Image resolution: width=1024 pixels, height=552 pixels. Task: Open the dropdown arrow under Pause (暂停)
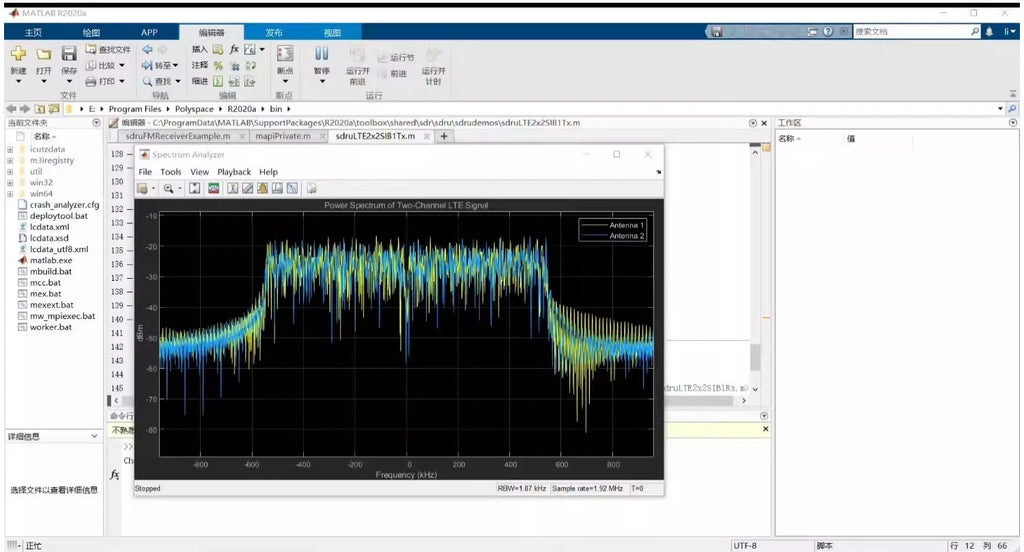click(322, 82)
